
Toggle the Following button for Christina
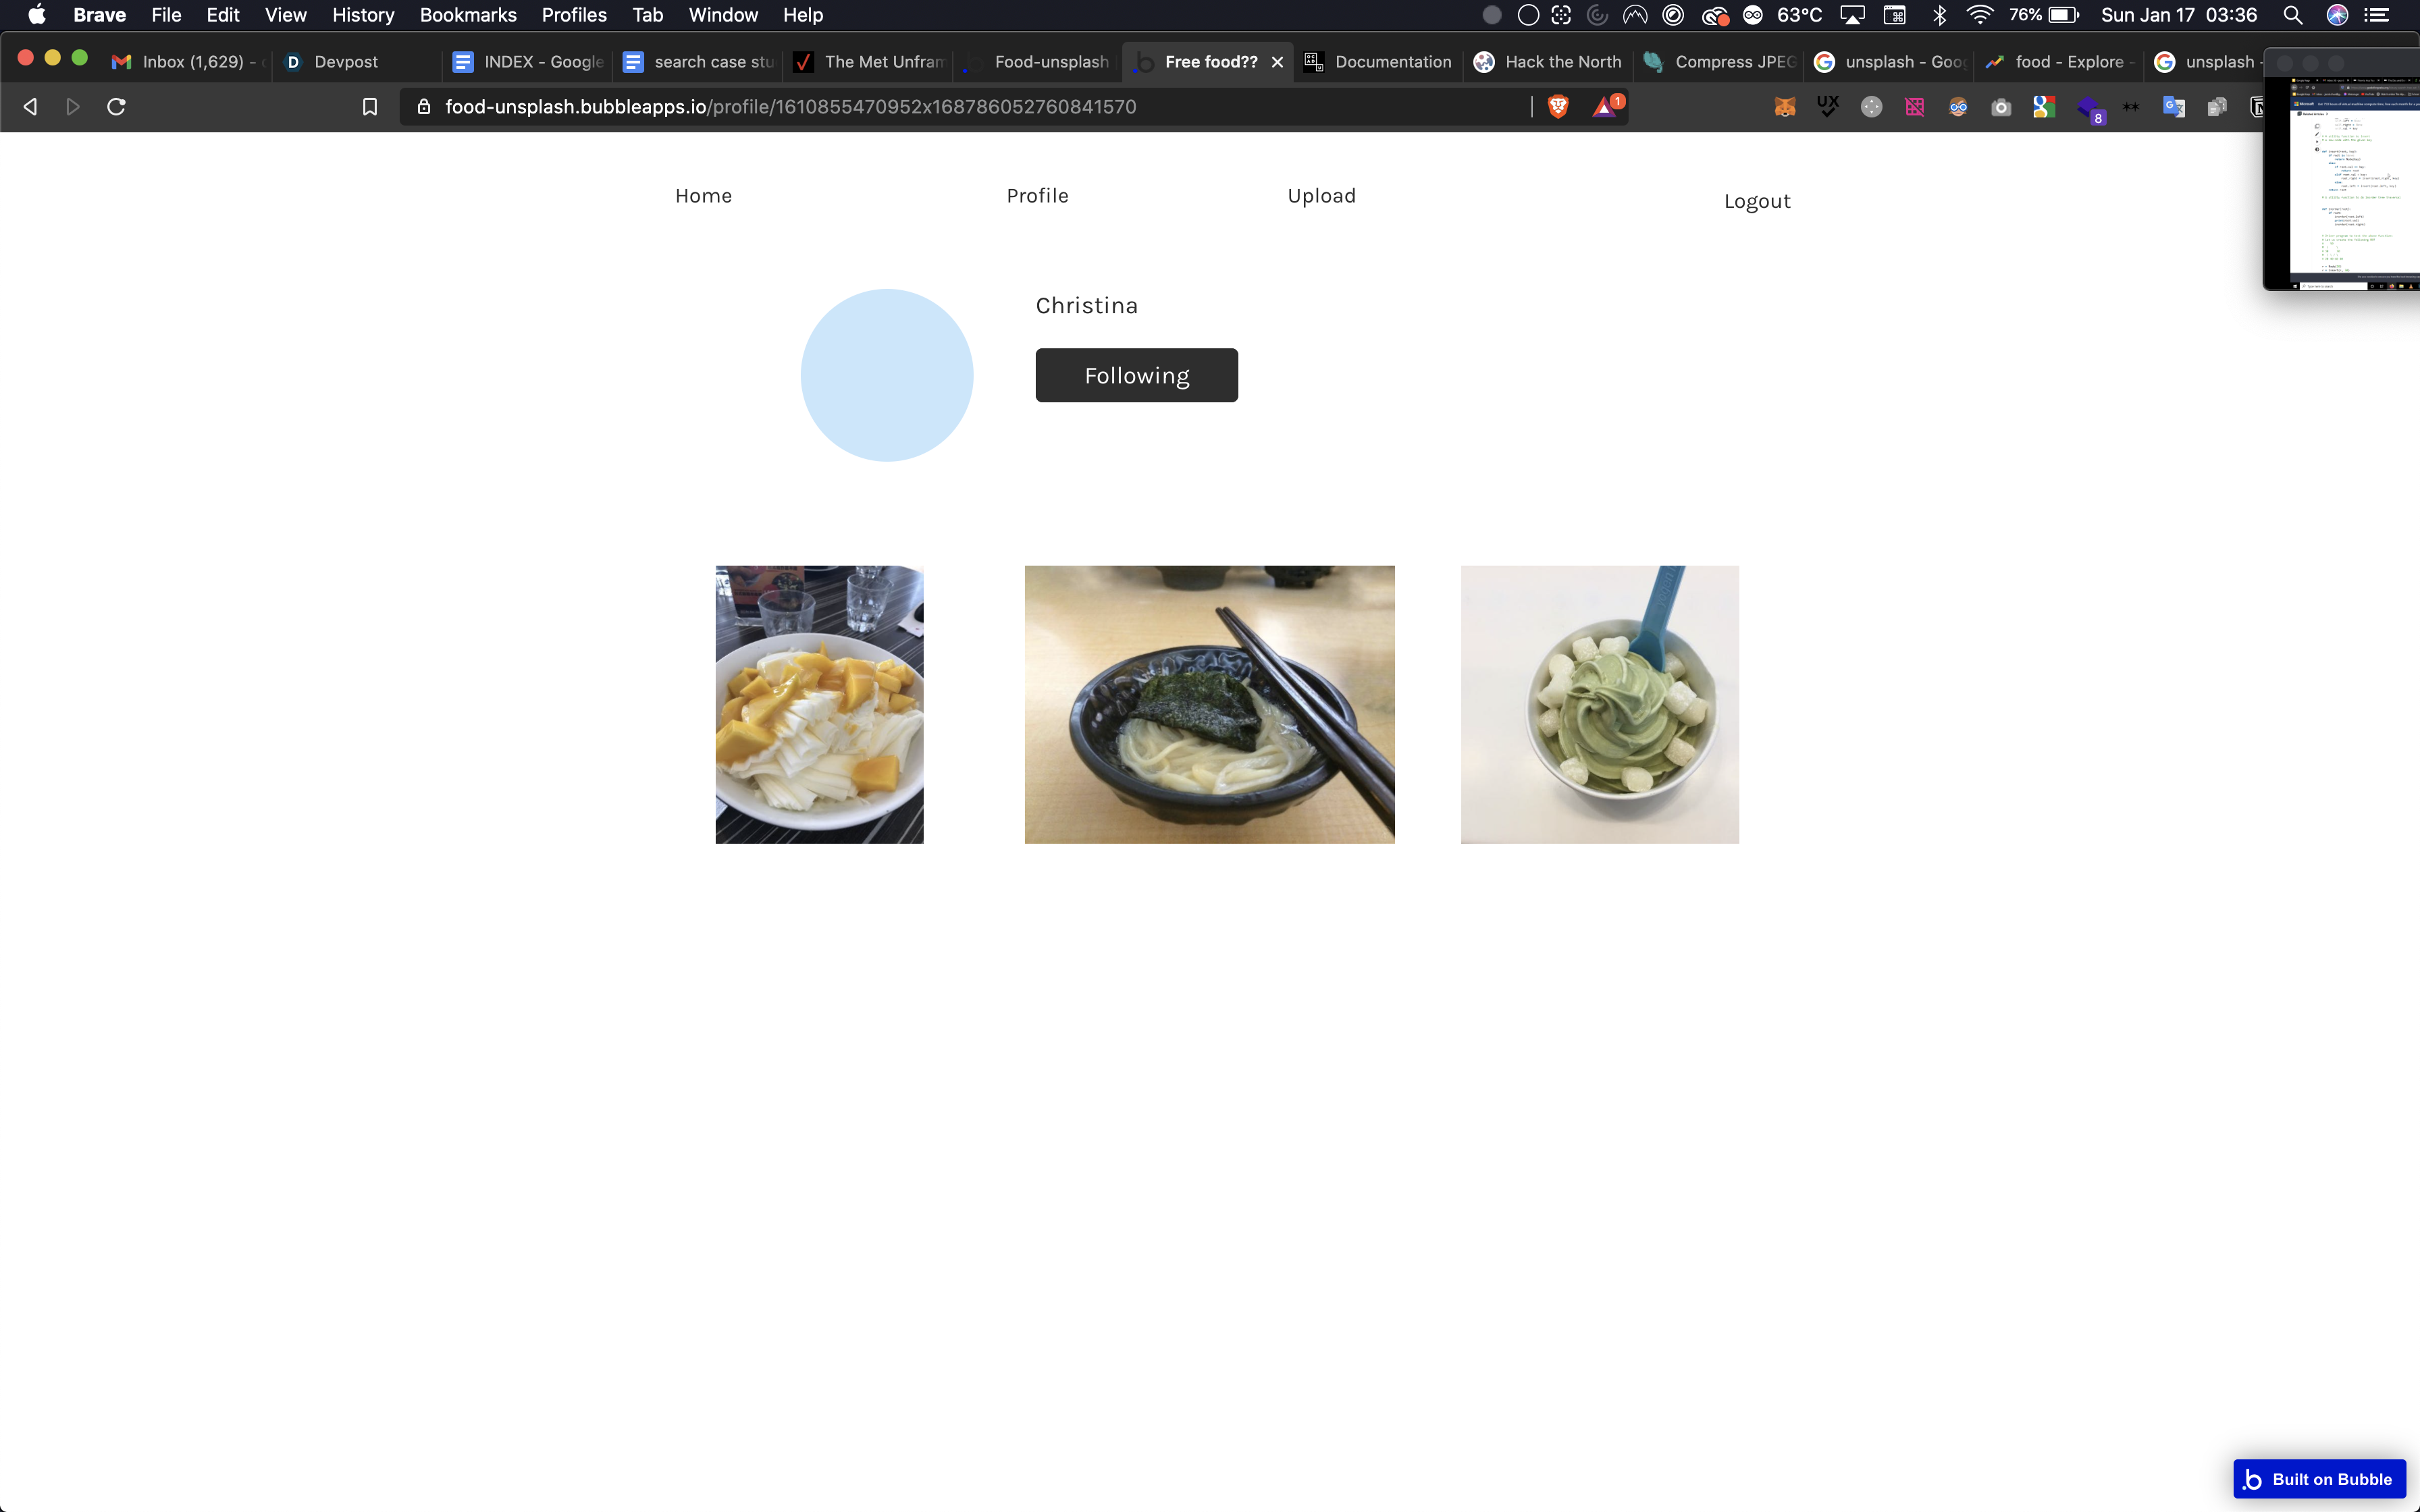[x=1136, y=375]
